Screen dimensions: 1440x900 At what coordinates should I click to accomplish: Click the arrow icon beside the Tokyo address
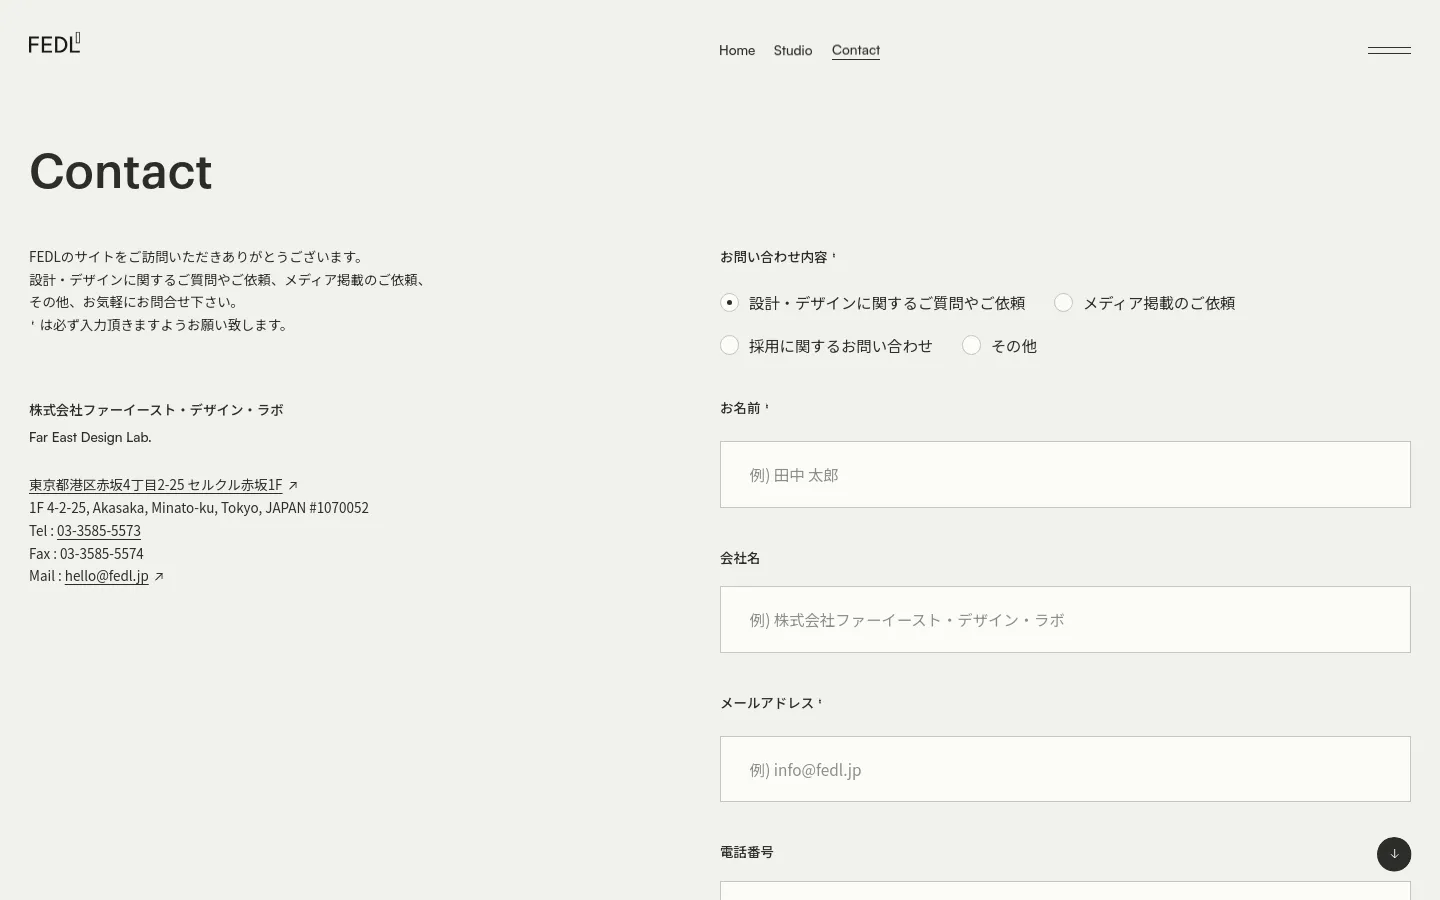pos(293,485)
